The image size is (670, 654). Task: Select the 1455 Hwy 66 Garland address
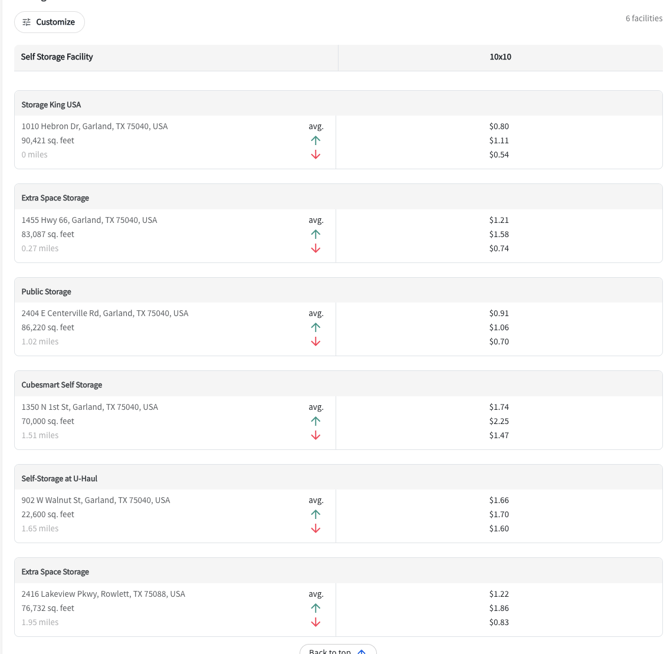(89, 220)
